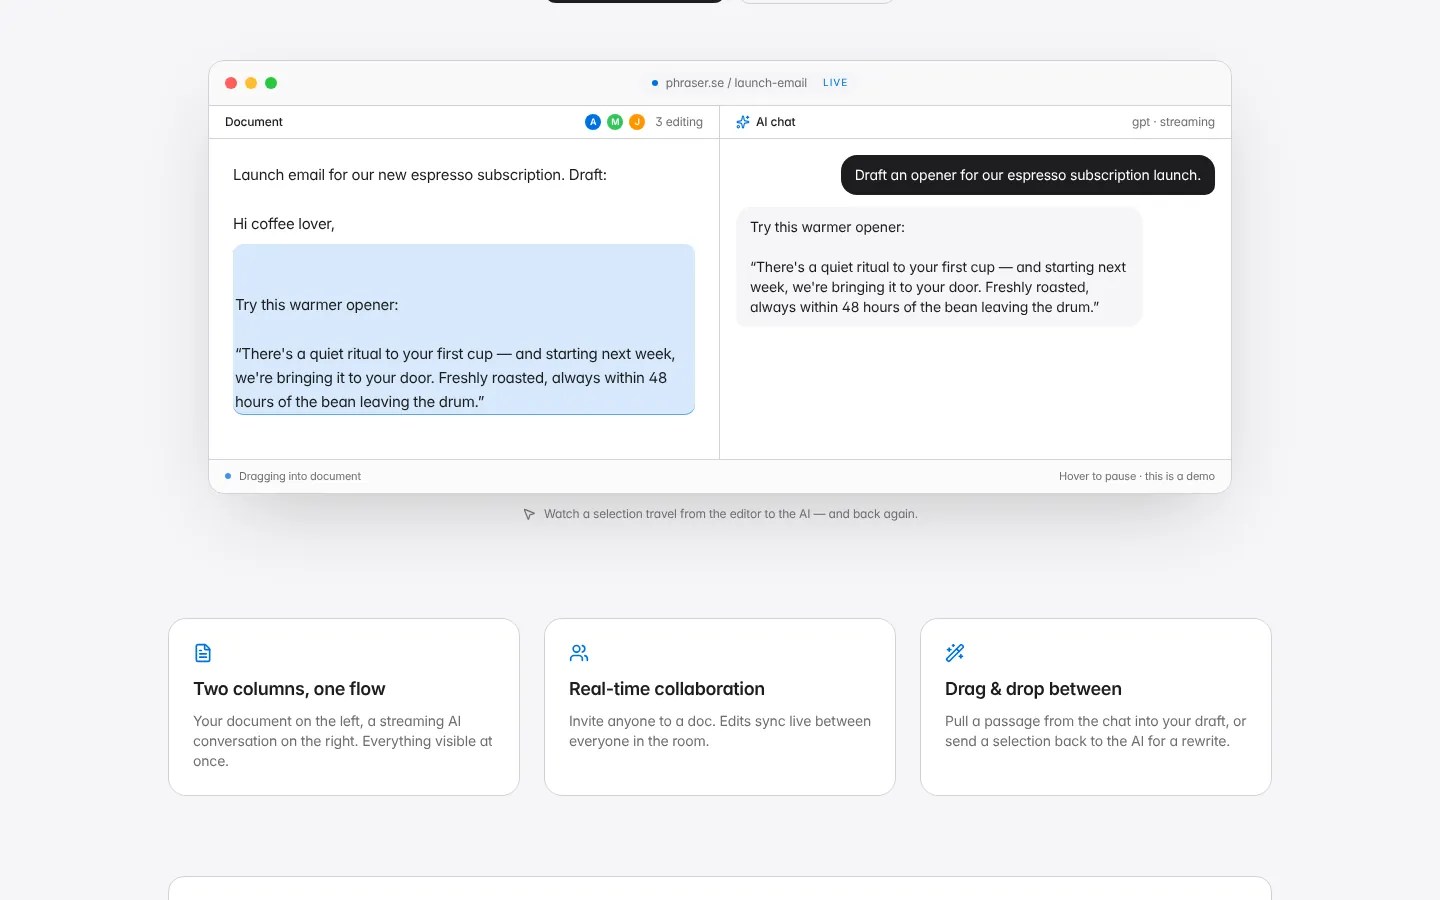The width and height of the screenshot is (1440, 900).
Task: Click Hover to pause · this is a demo text
Action: [1137, 476]
